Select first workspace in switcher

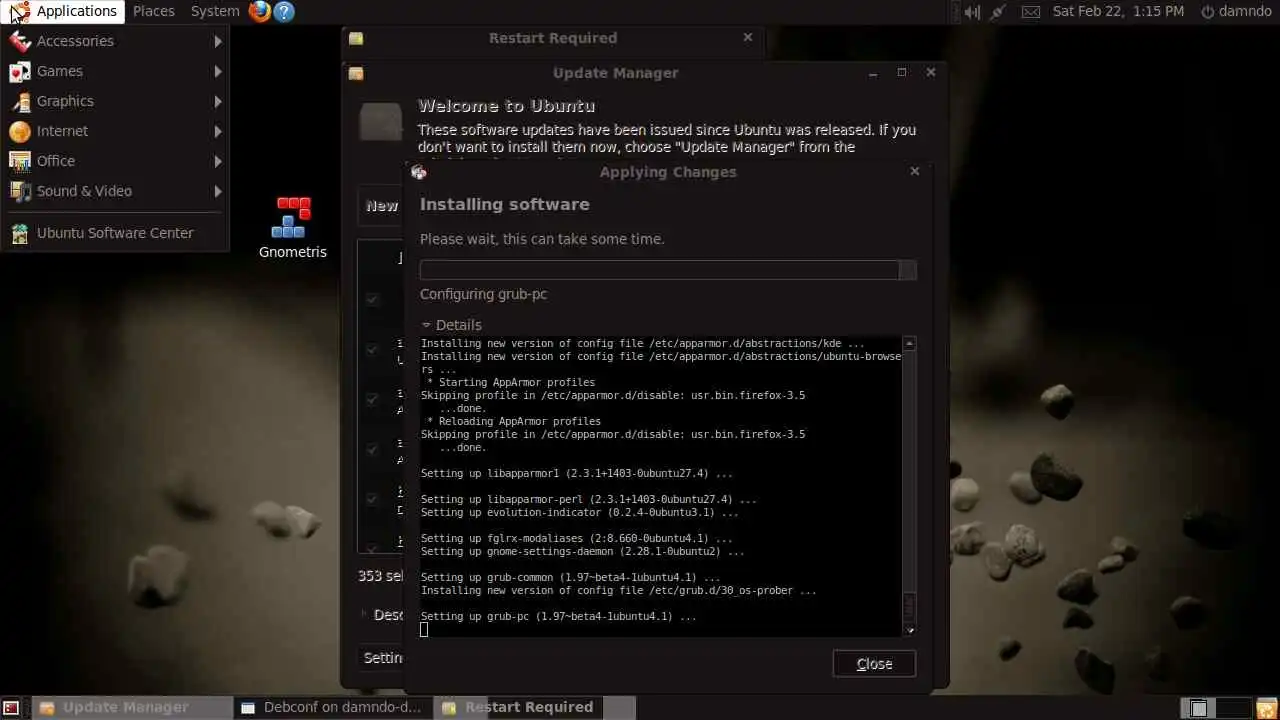pyautogui.click(x=1198, y=708)
